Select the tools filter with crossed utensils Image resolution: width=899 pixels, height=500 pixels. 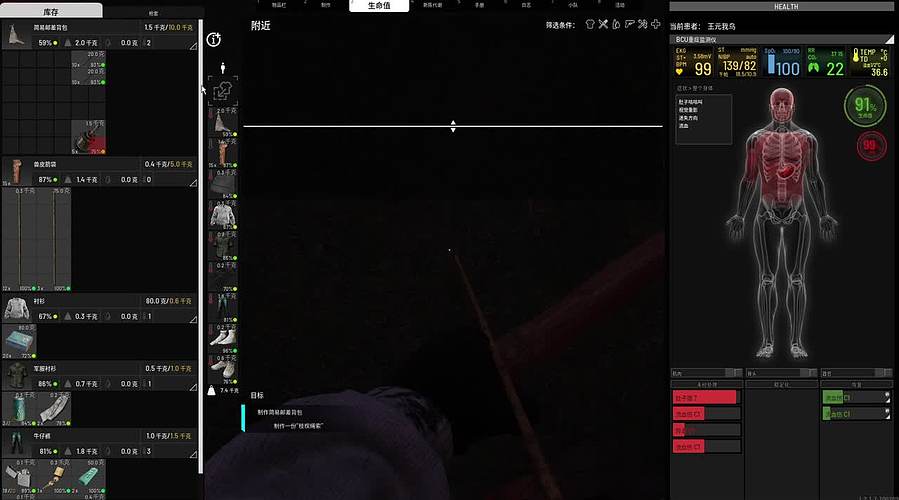(x=602, y=24)
